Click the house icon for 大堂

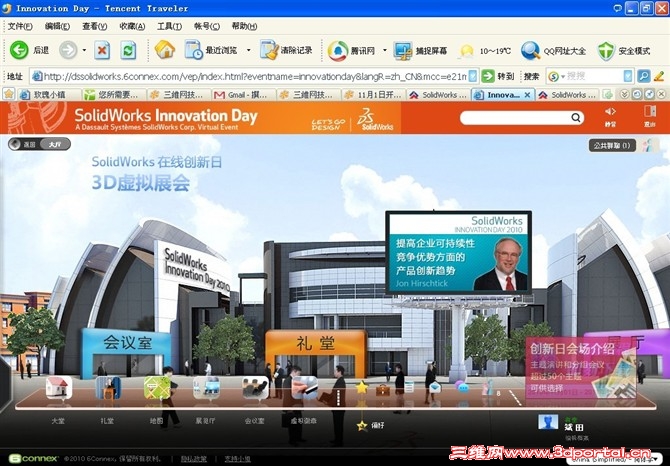click(x=59, y=387)
